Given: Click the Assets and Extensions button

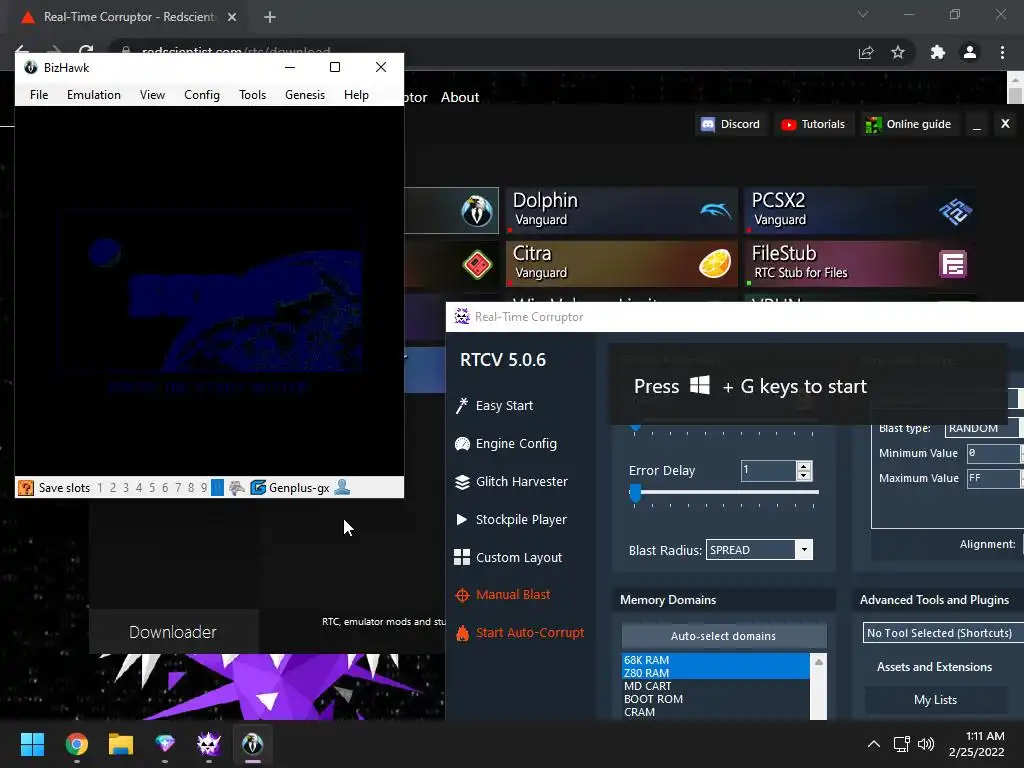Looking at the screenshot, I should pos(935,667).
